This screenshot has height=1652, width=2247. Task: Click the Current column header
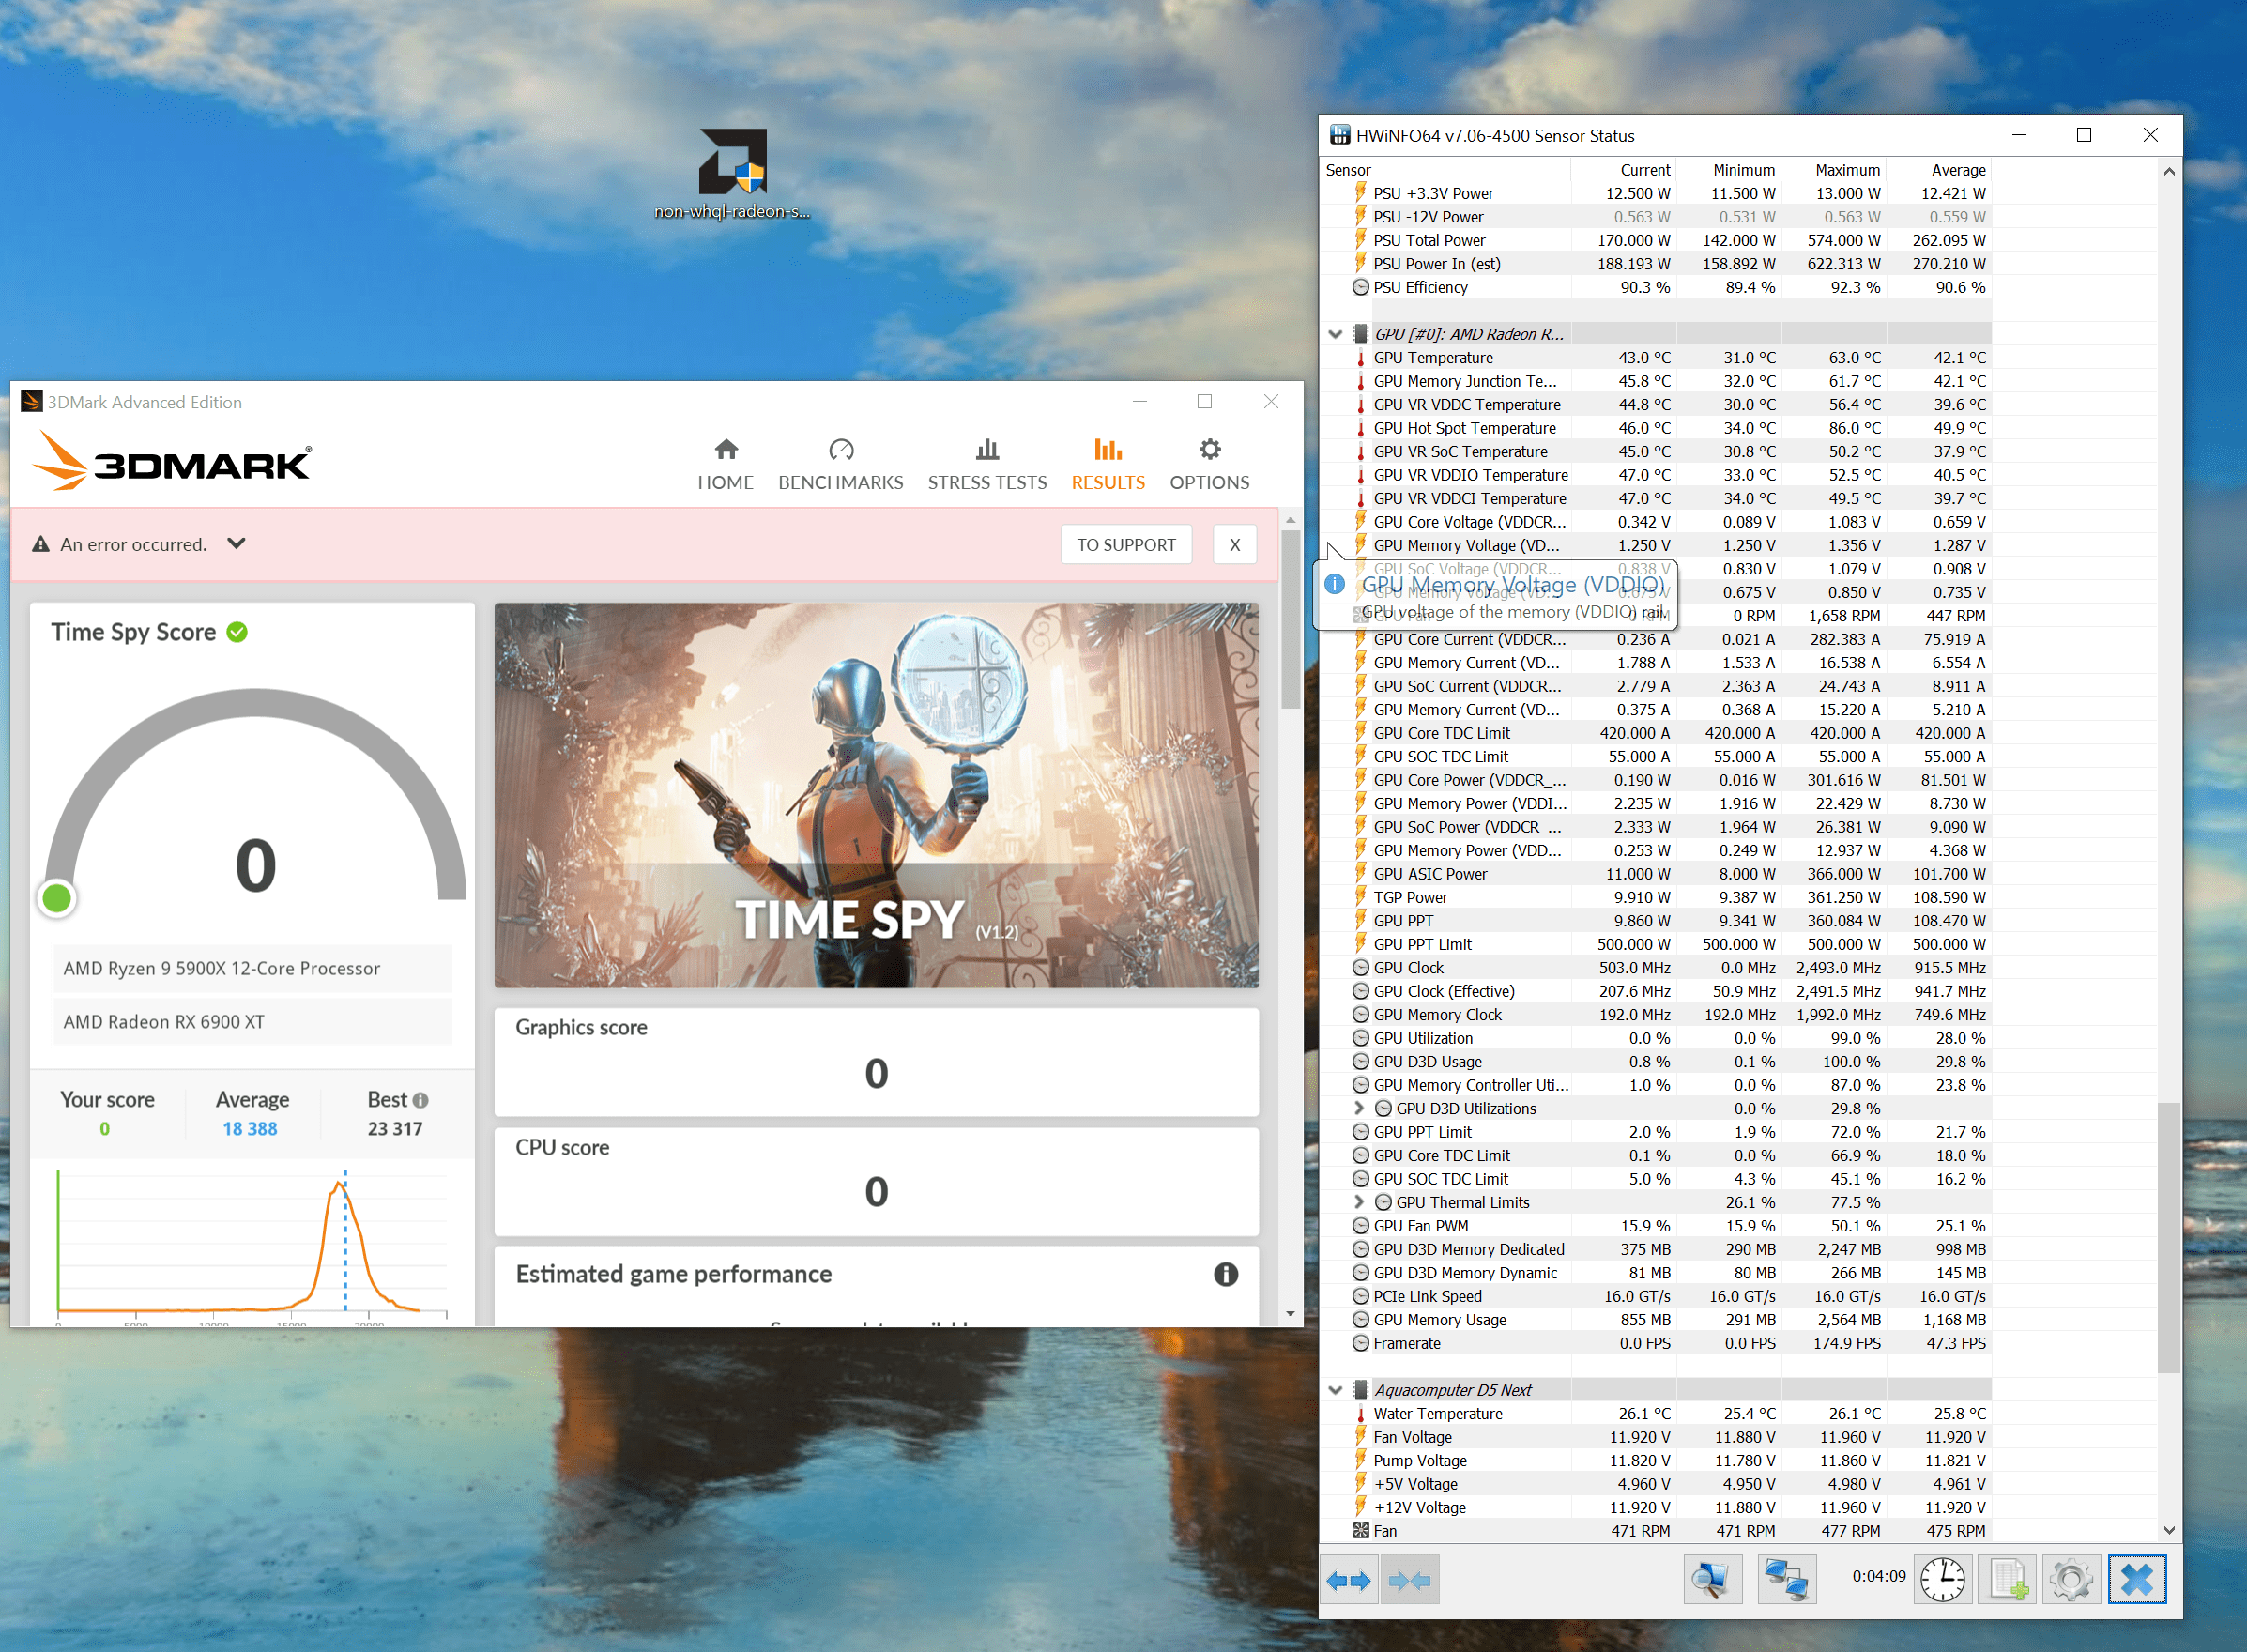pos(1623,170)
